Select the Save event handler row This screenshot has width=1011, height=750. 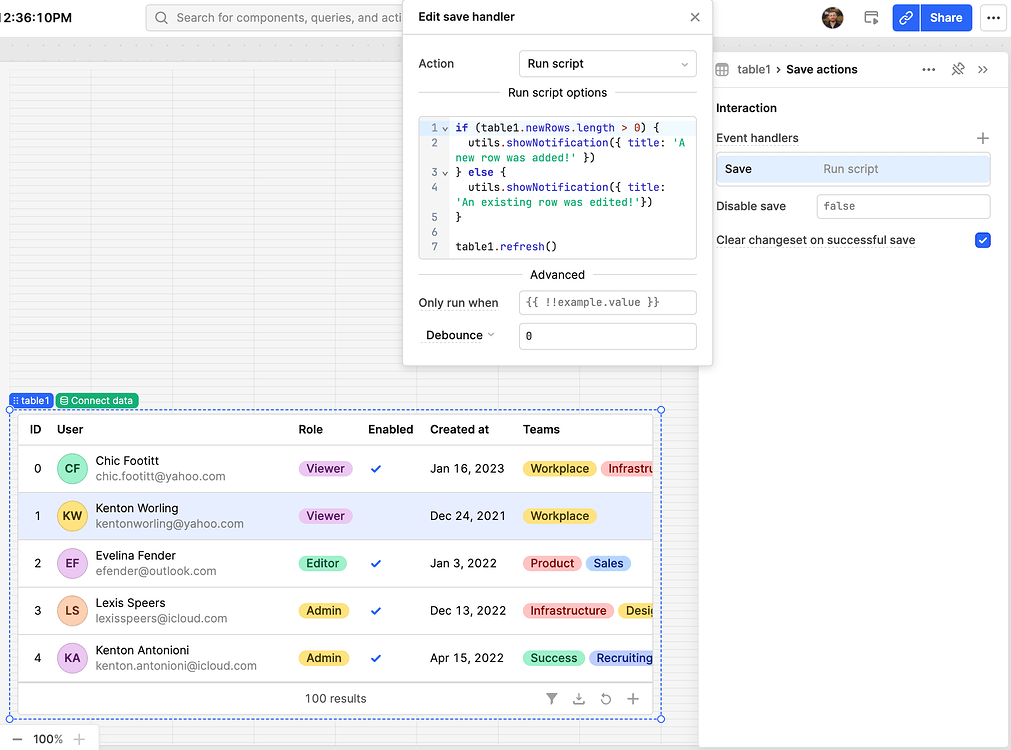point(853,169)
